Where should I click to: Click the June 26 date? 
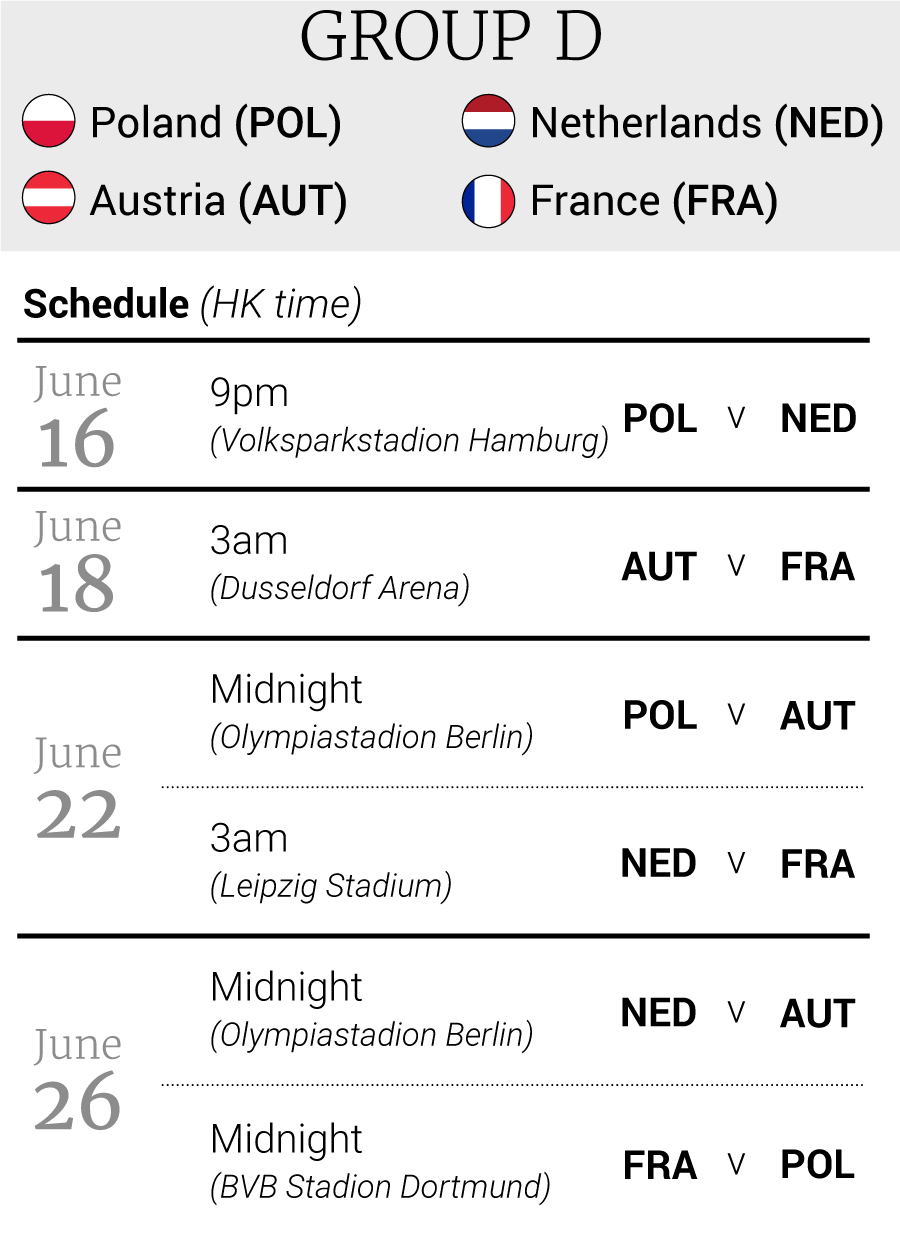click(77, 1080)
